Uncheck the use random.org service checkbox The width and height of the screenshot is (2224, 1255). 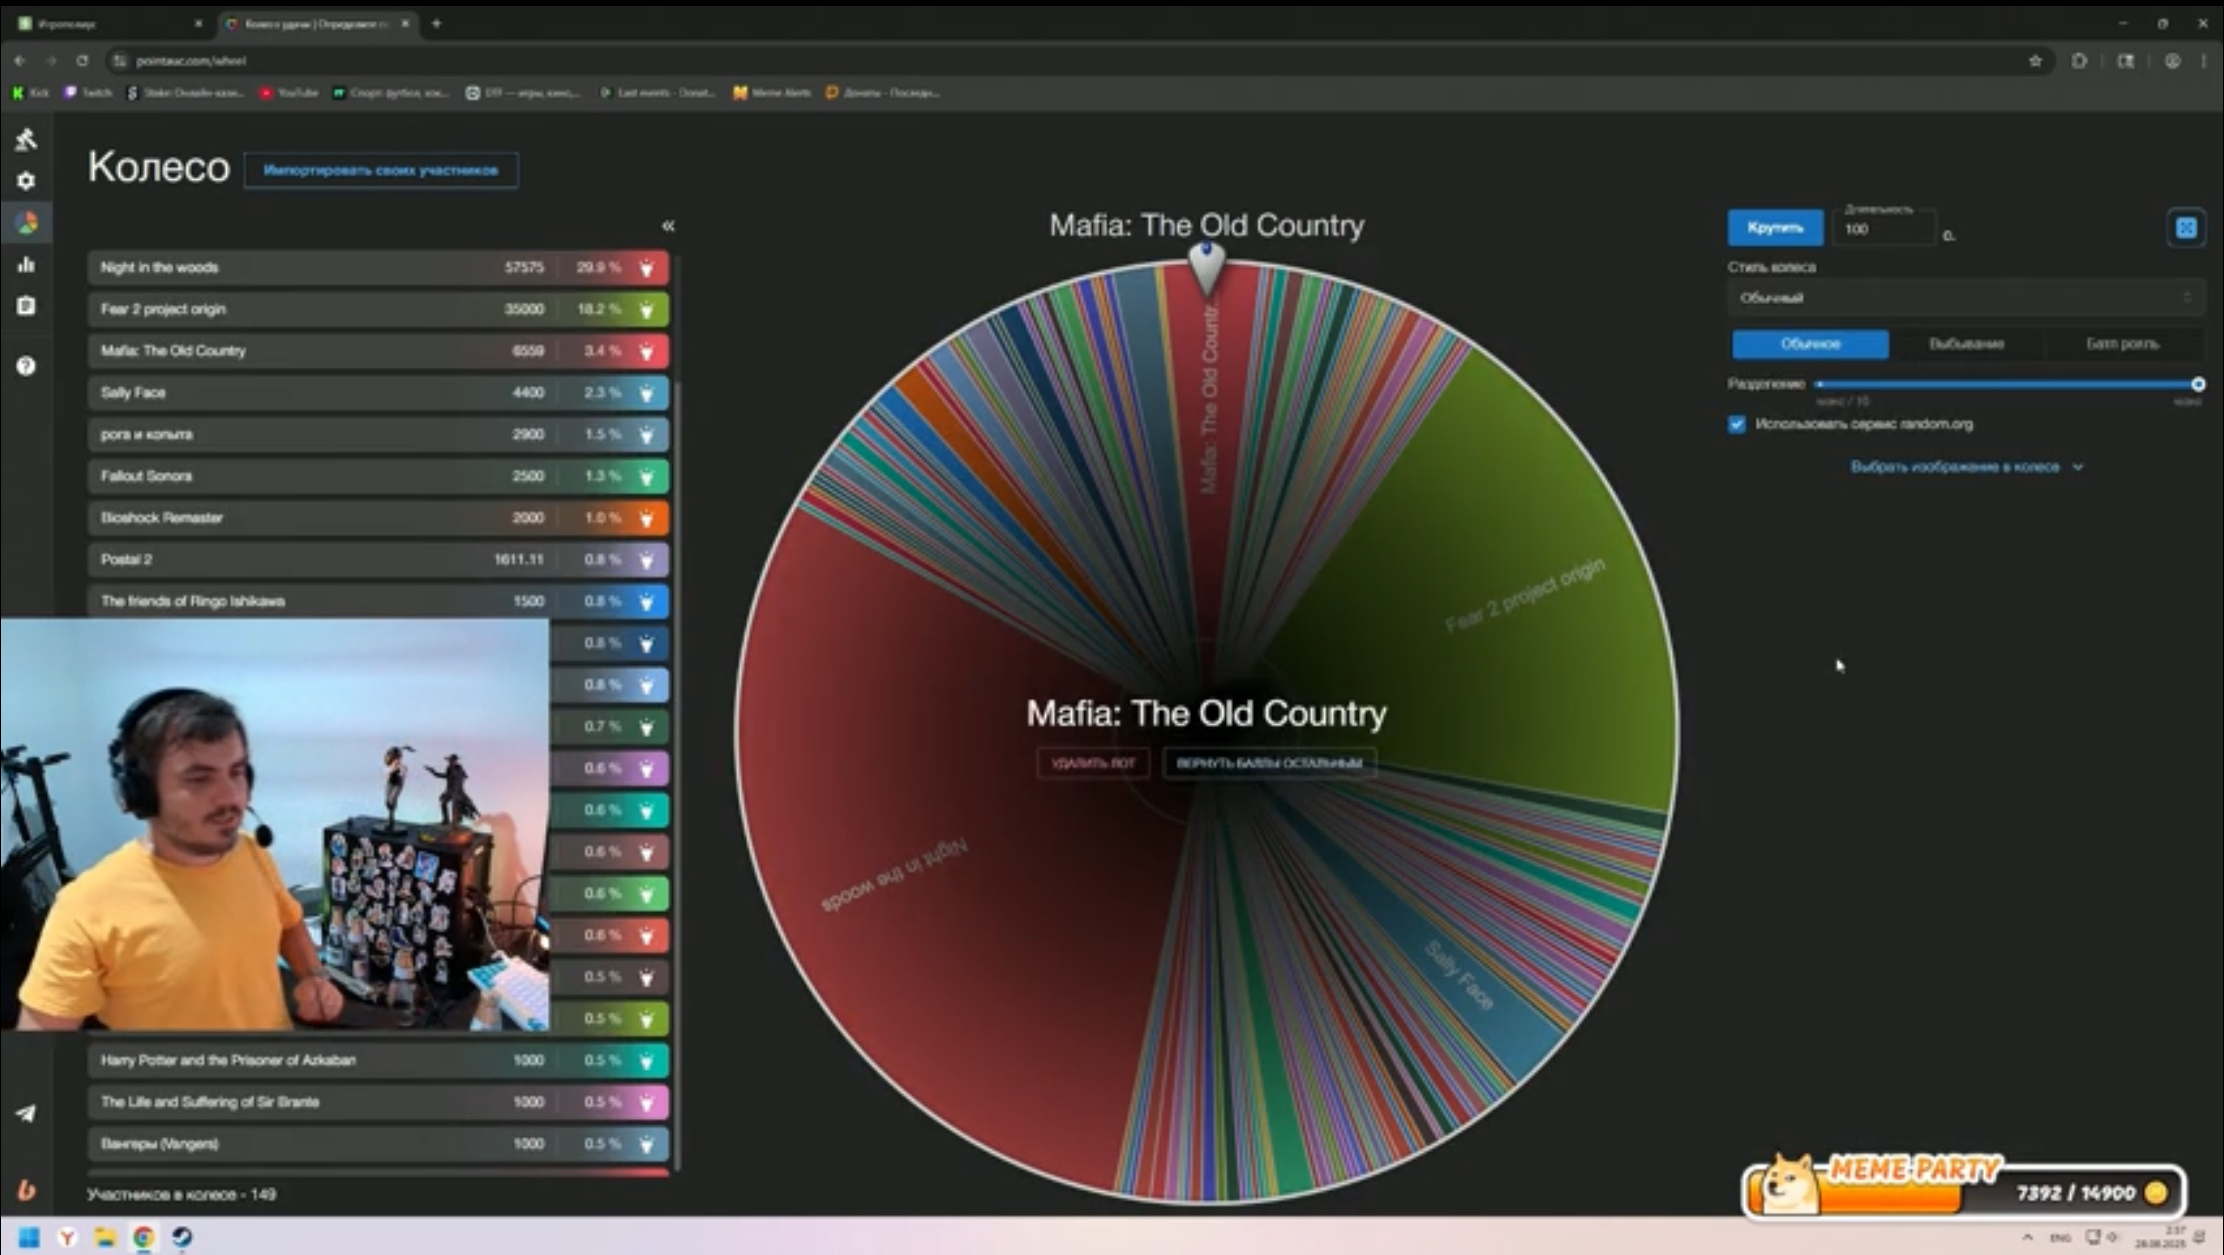pyautogui.click(x=1737, y=424)
